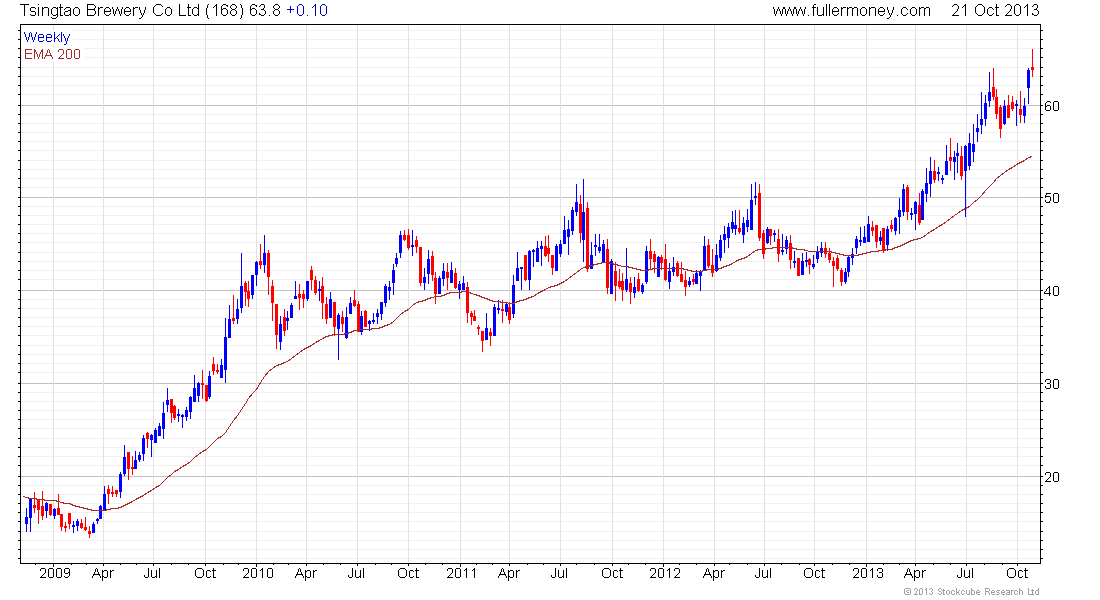The image size is (1100, 600).
Task: Click the 2013 time axis marker
Action: pos(868,574)
